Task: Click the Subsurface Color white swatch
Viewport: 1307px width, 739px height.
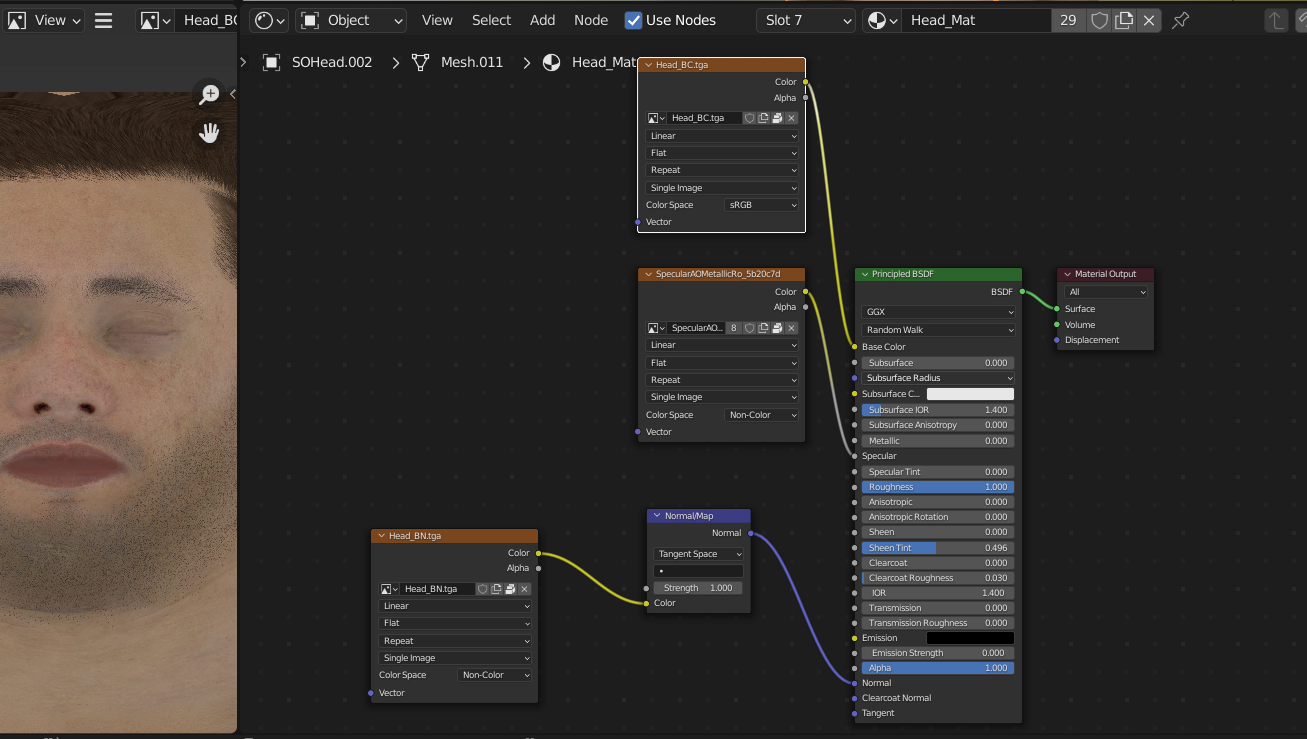Action: [x=970, y=394]
